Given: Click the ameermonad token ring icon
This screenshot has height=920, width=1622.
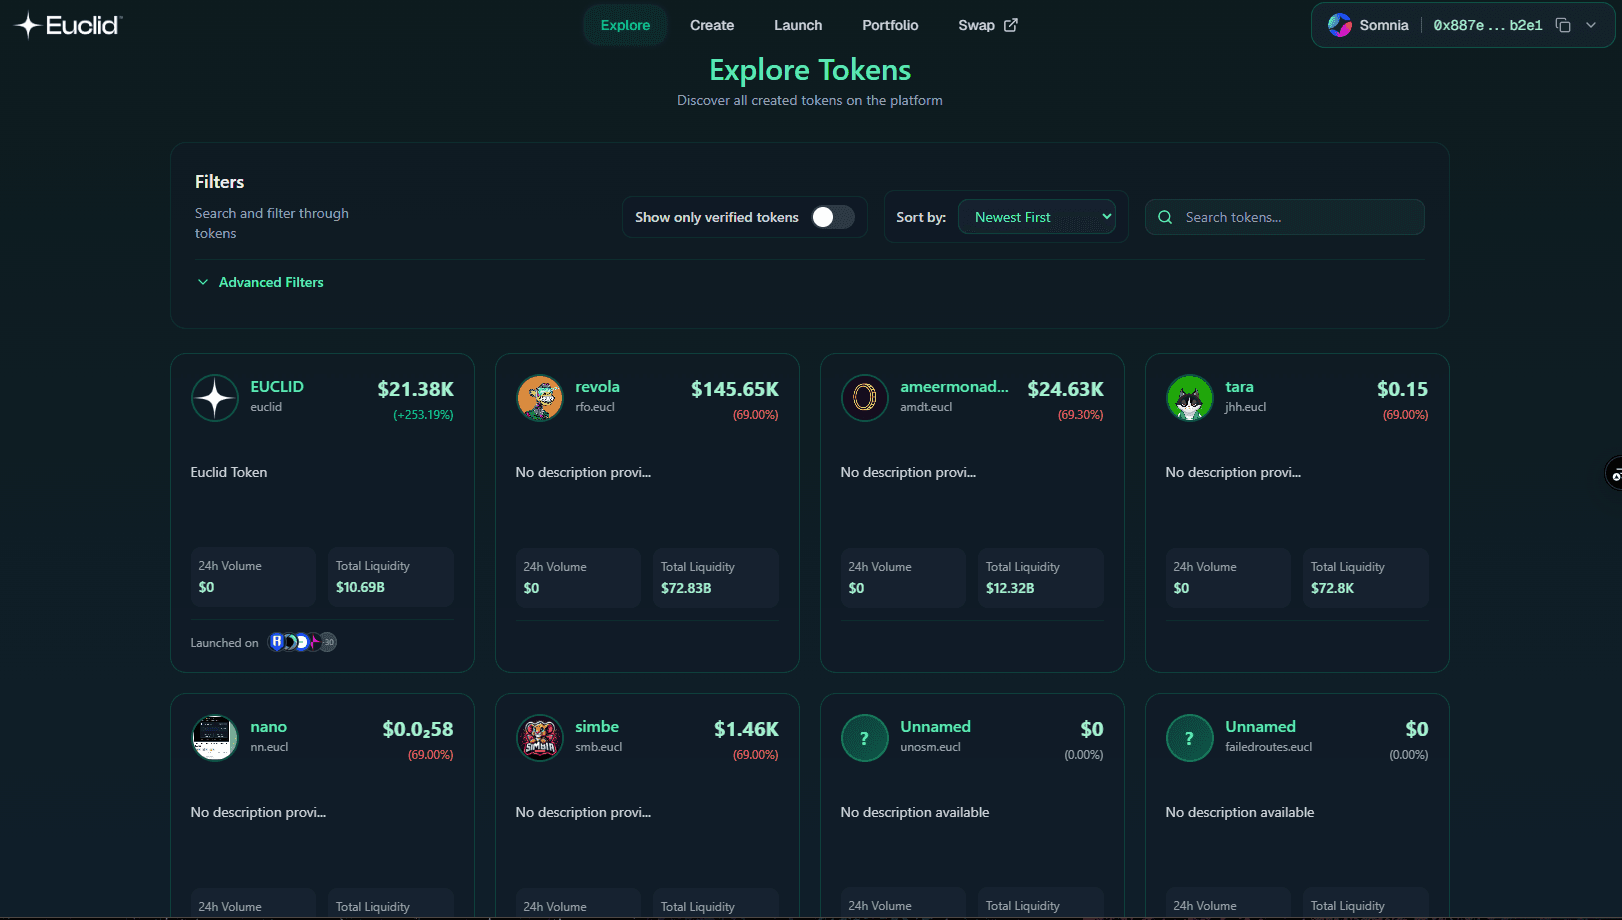Looking at the screenshot, I should tap(865, 398).
